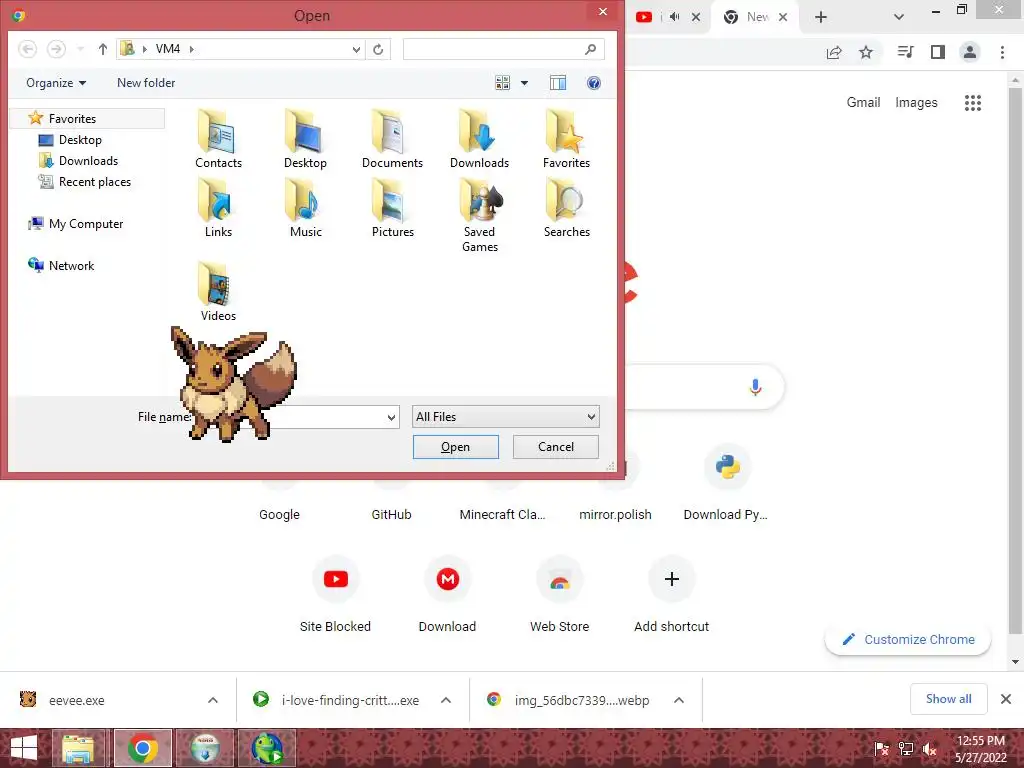Viewport: 1024px width, 768px height.
Task: Select Network in navigation pane
Action: point(61,266)
